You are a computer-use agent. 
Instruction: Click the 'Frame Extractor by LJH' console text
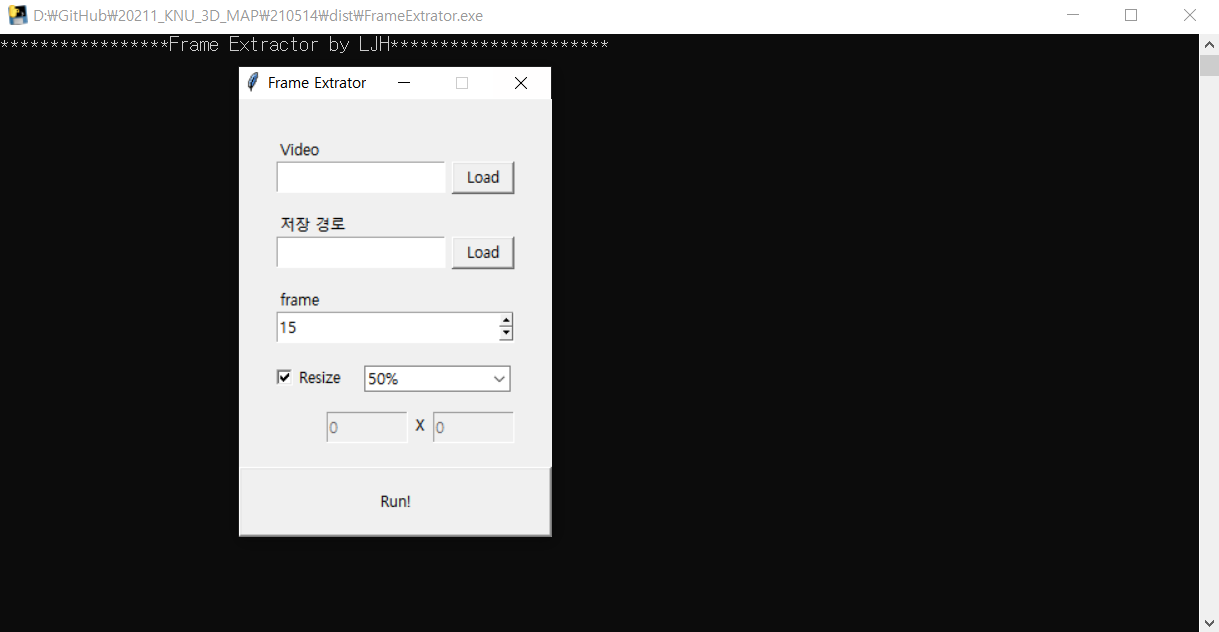279,45
